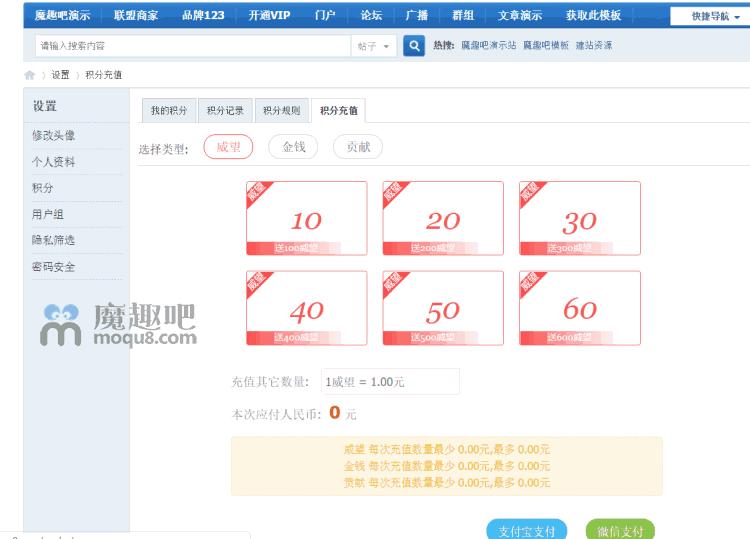Expand the 帖子 search type dropdown
Viewport: 750px width, 539px height.
(374, 46)
